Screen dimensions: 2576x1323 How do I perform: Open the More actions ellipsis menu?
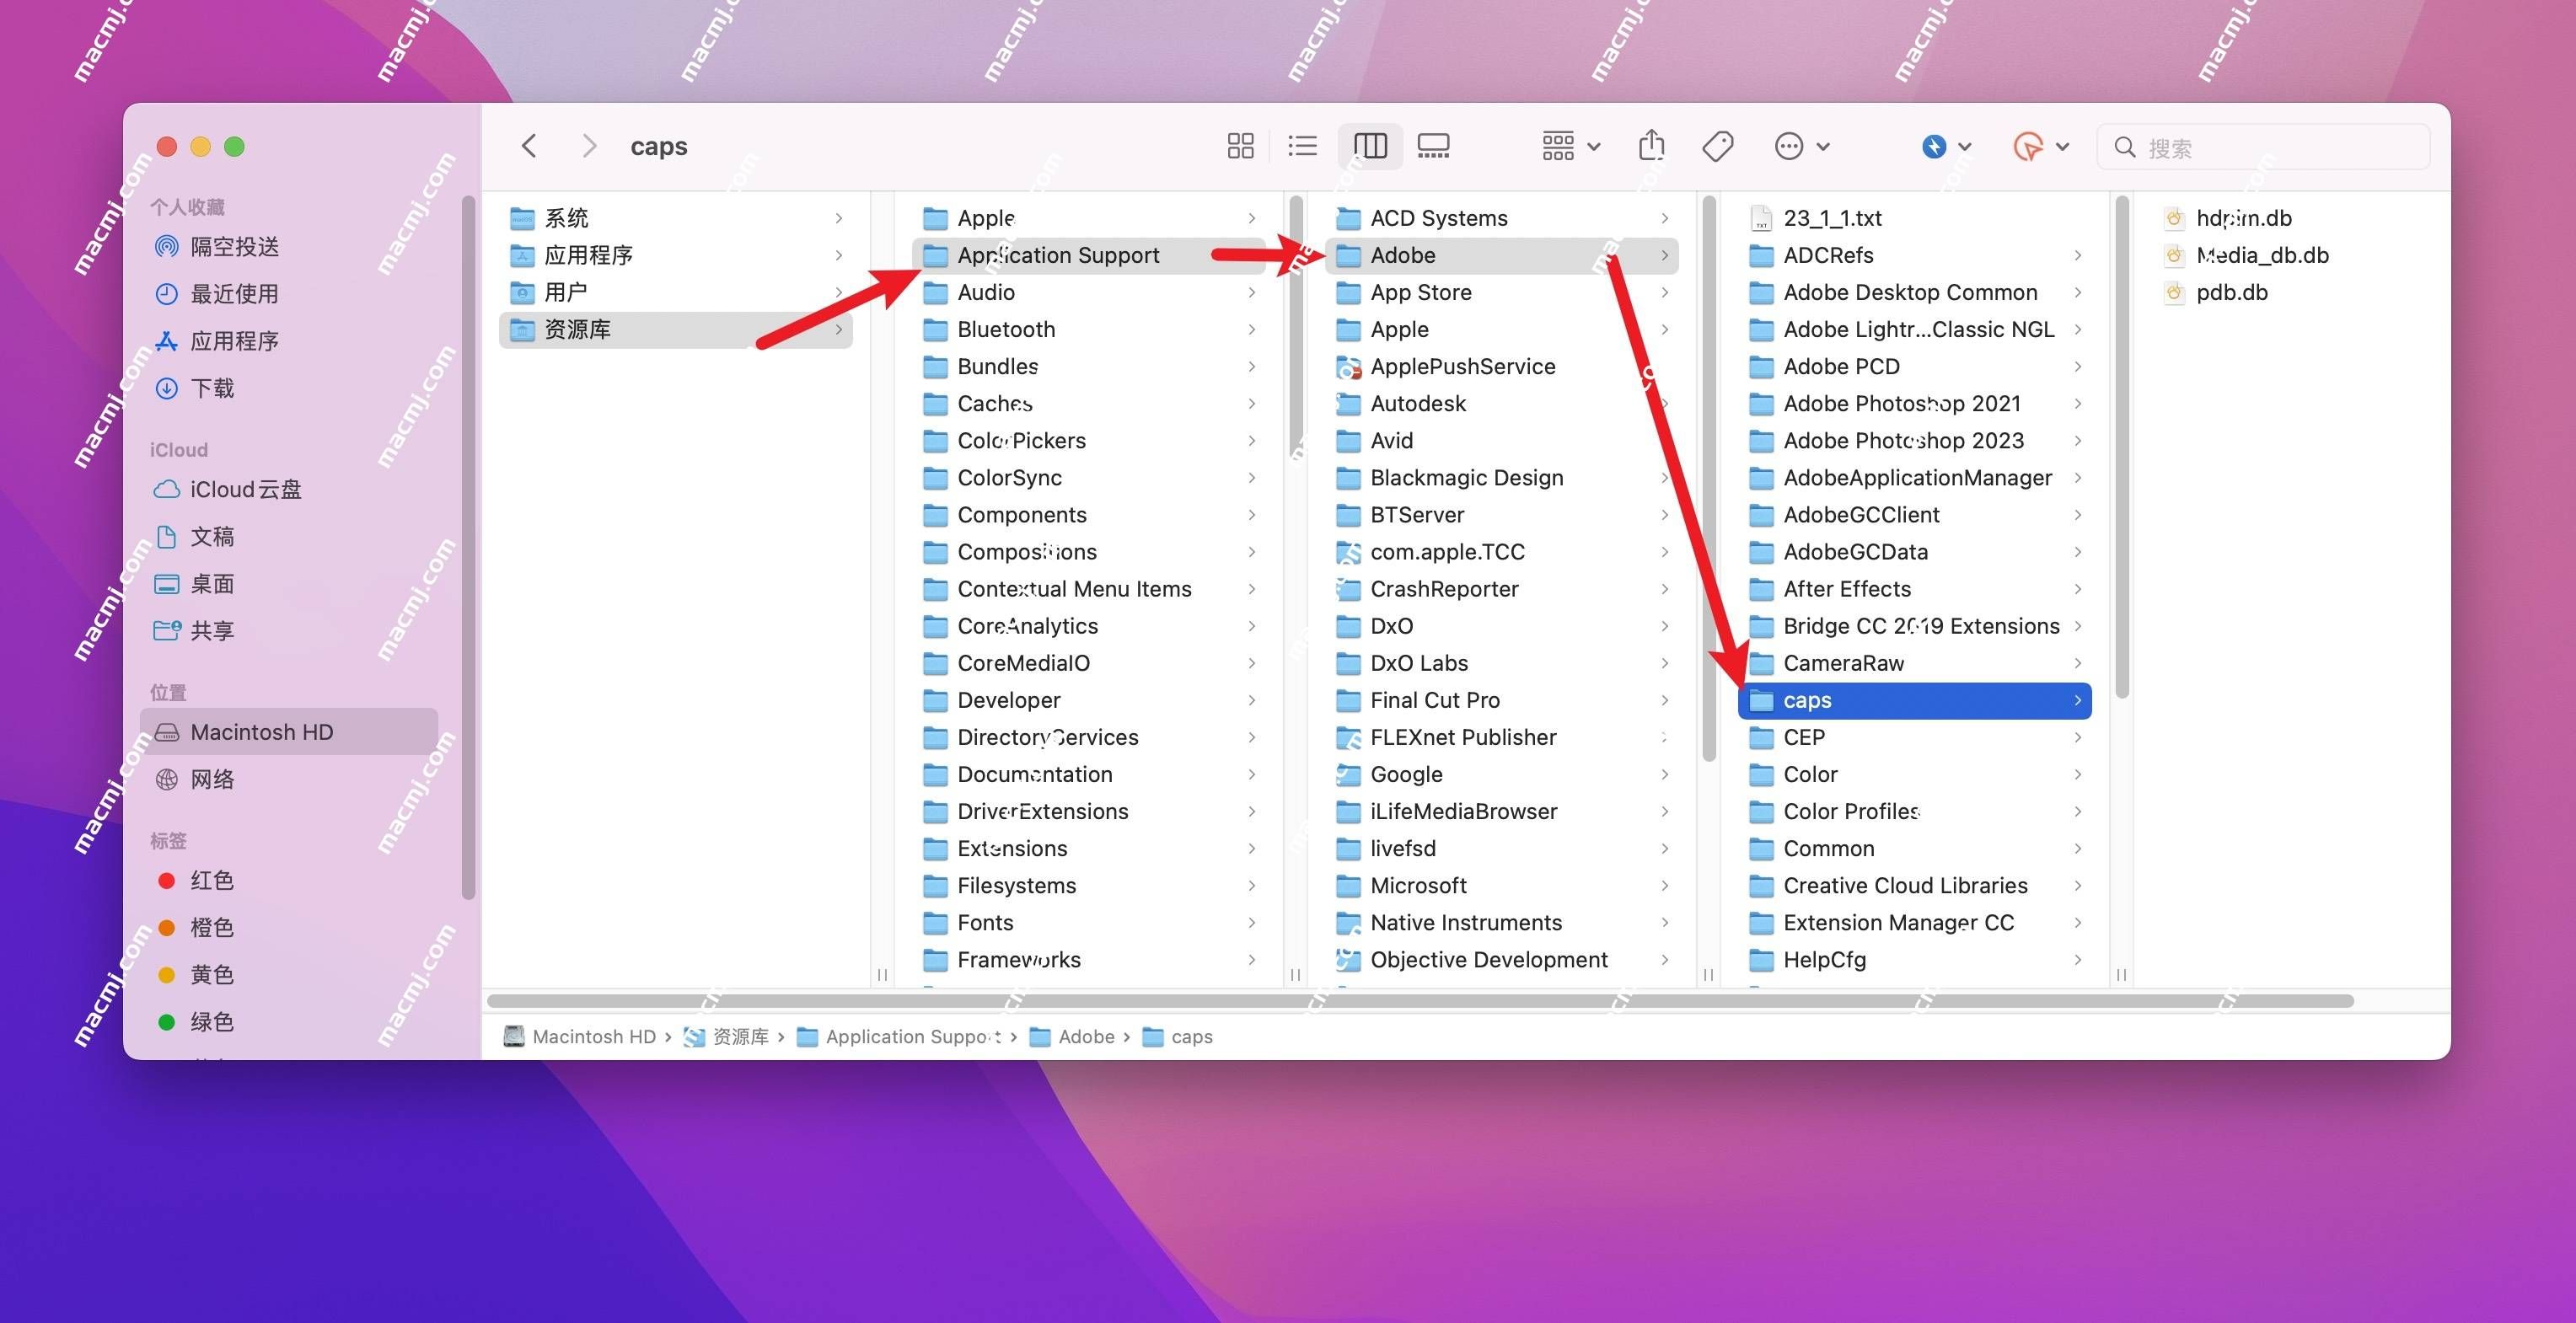point(1802,146)
